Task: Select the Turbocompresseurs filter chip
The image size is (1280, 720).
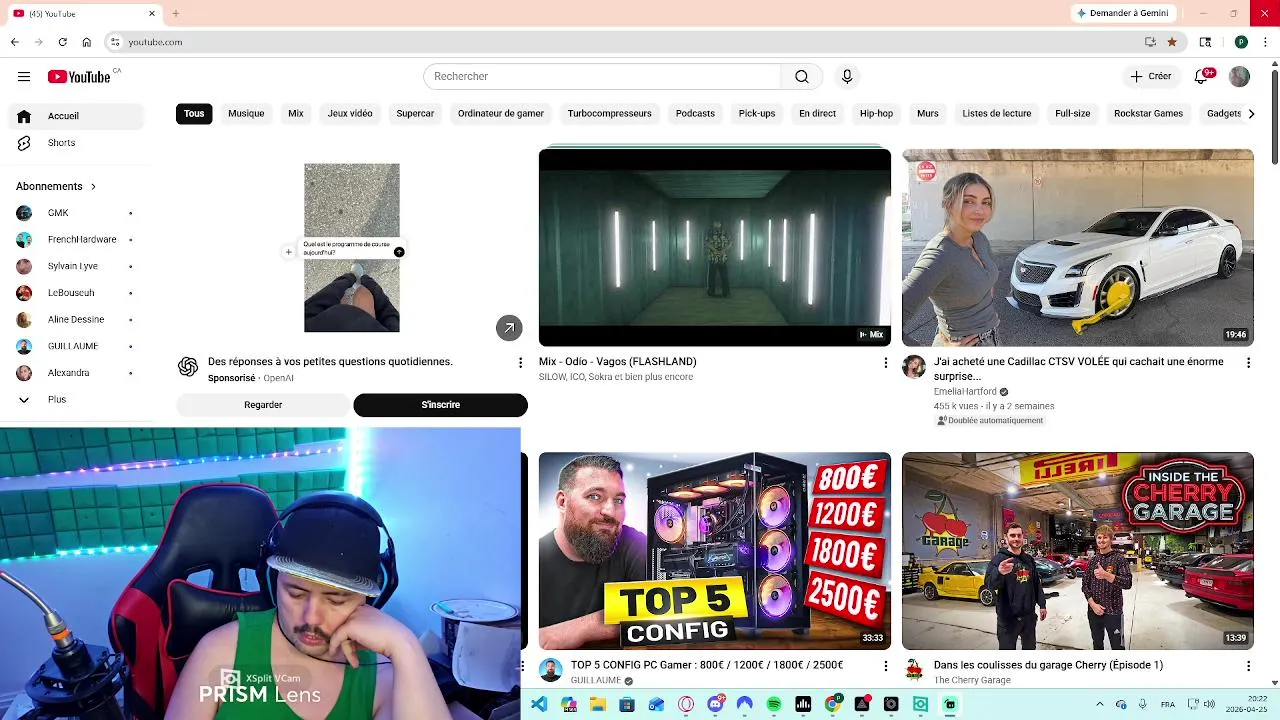Action: (x=609, y=113)
